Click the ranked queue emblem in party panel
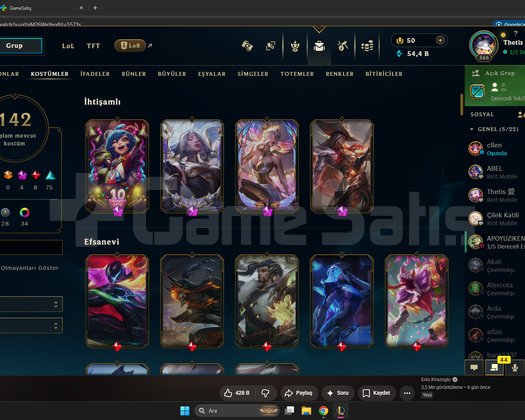Screen dimensions: 525x420 pos(477,91)
